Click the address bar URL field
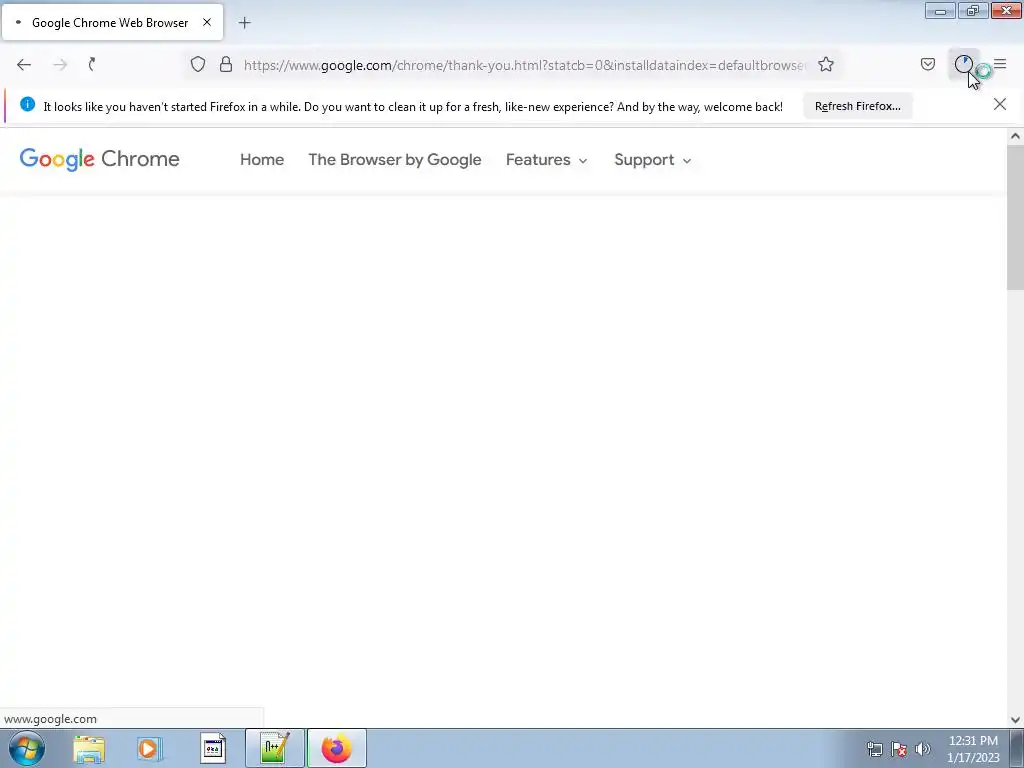Screen dimensions: 1024x768 [525, 65]
